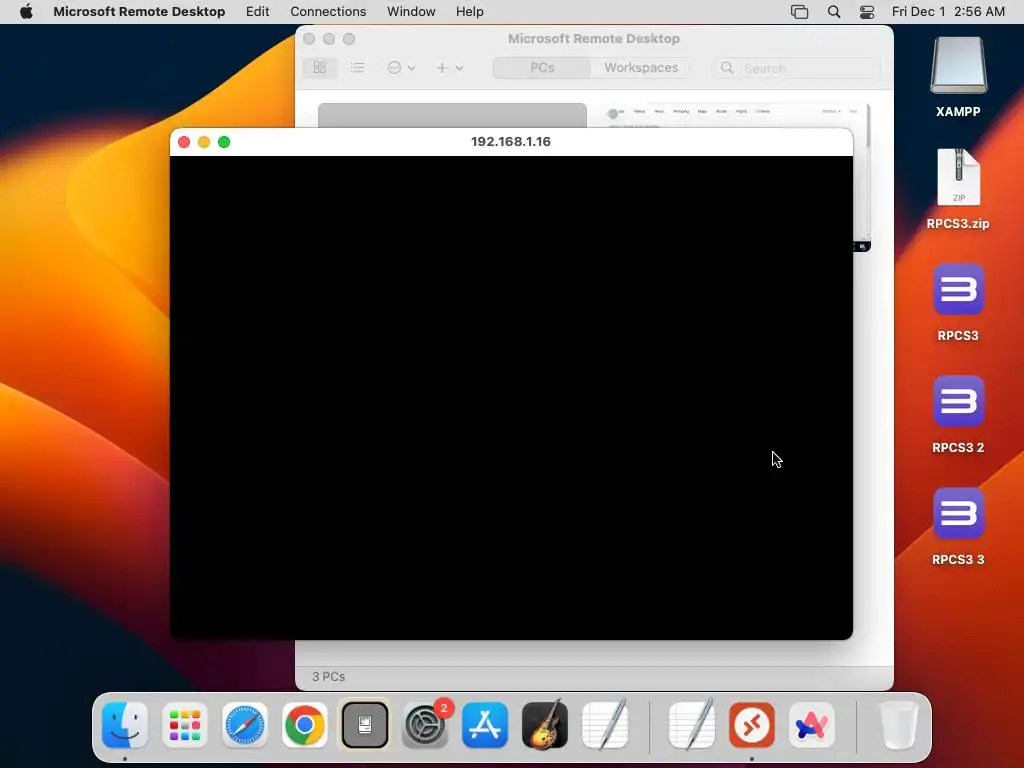Image resolution: width=1024 pixels, height=768 pixels.
Task: Select the Workspaces tab
Action: [x=641, y=67]
